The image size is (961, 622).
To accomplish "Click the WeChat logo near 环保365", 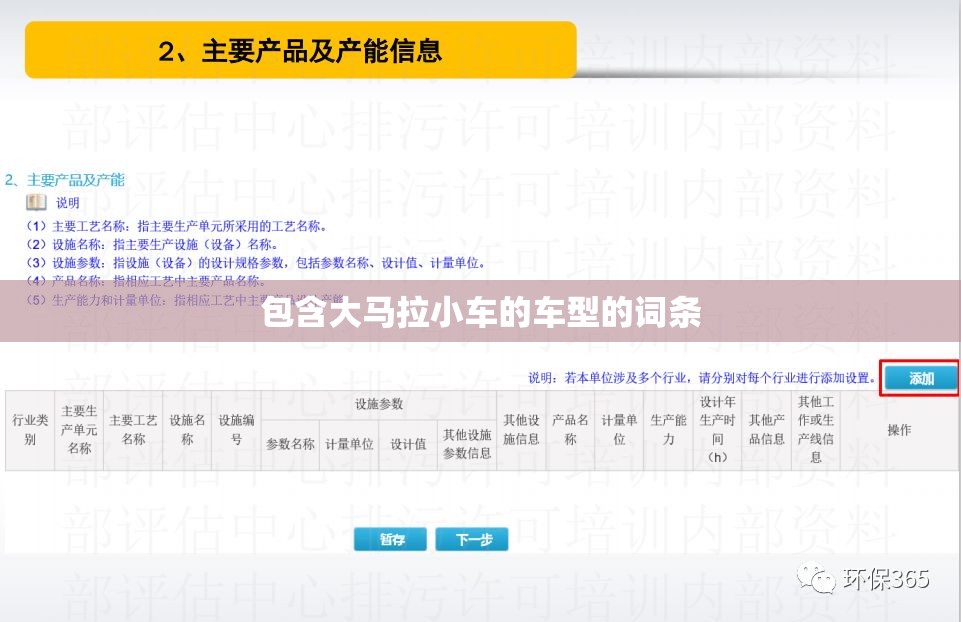I will (816, 578).
